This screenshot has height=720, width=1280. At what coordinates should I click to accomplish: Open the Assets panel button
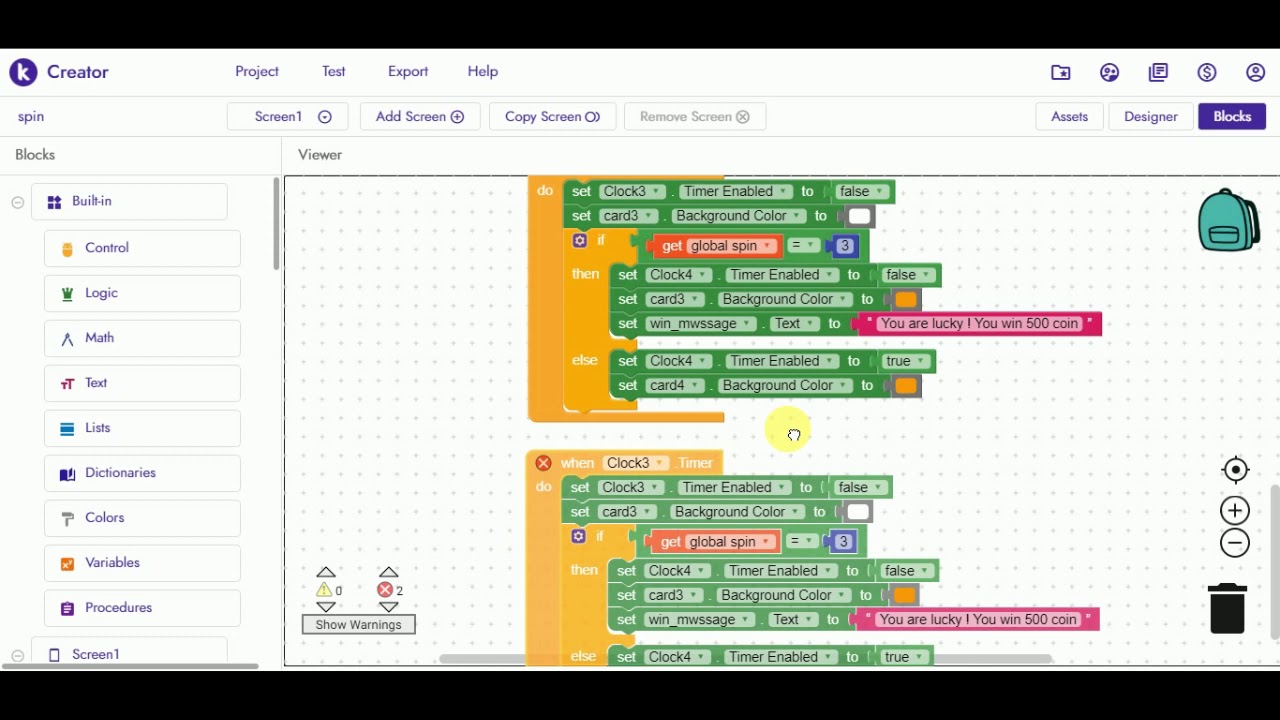click(1069, 117)
